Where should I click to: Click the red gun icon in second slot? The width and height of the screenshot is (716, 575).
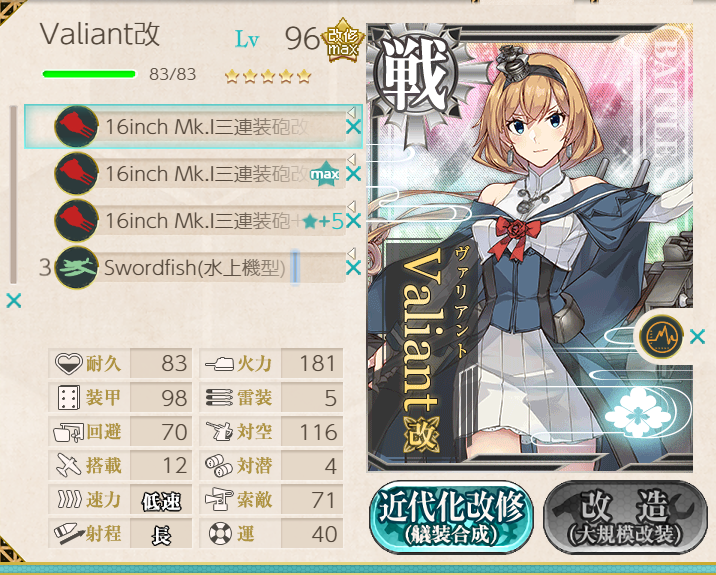(x=76, y=174)
